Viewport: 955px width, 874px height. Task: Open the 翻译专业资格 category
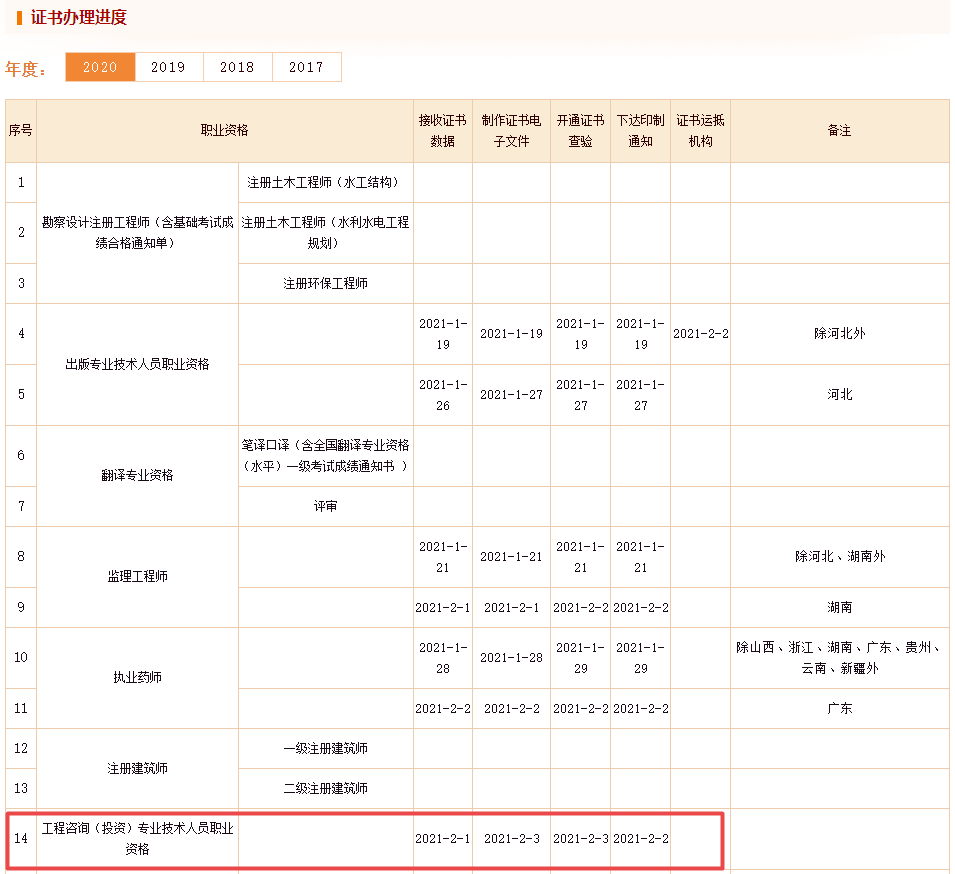(x=136, y=475)
